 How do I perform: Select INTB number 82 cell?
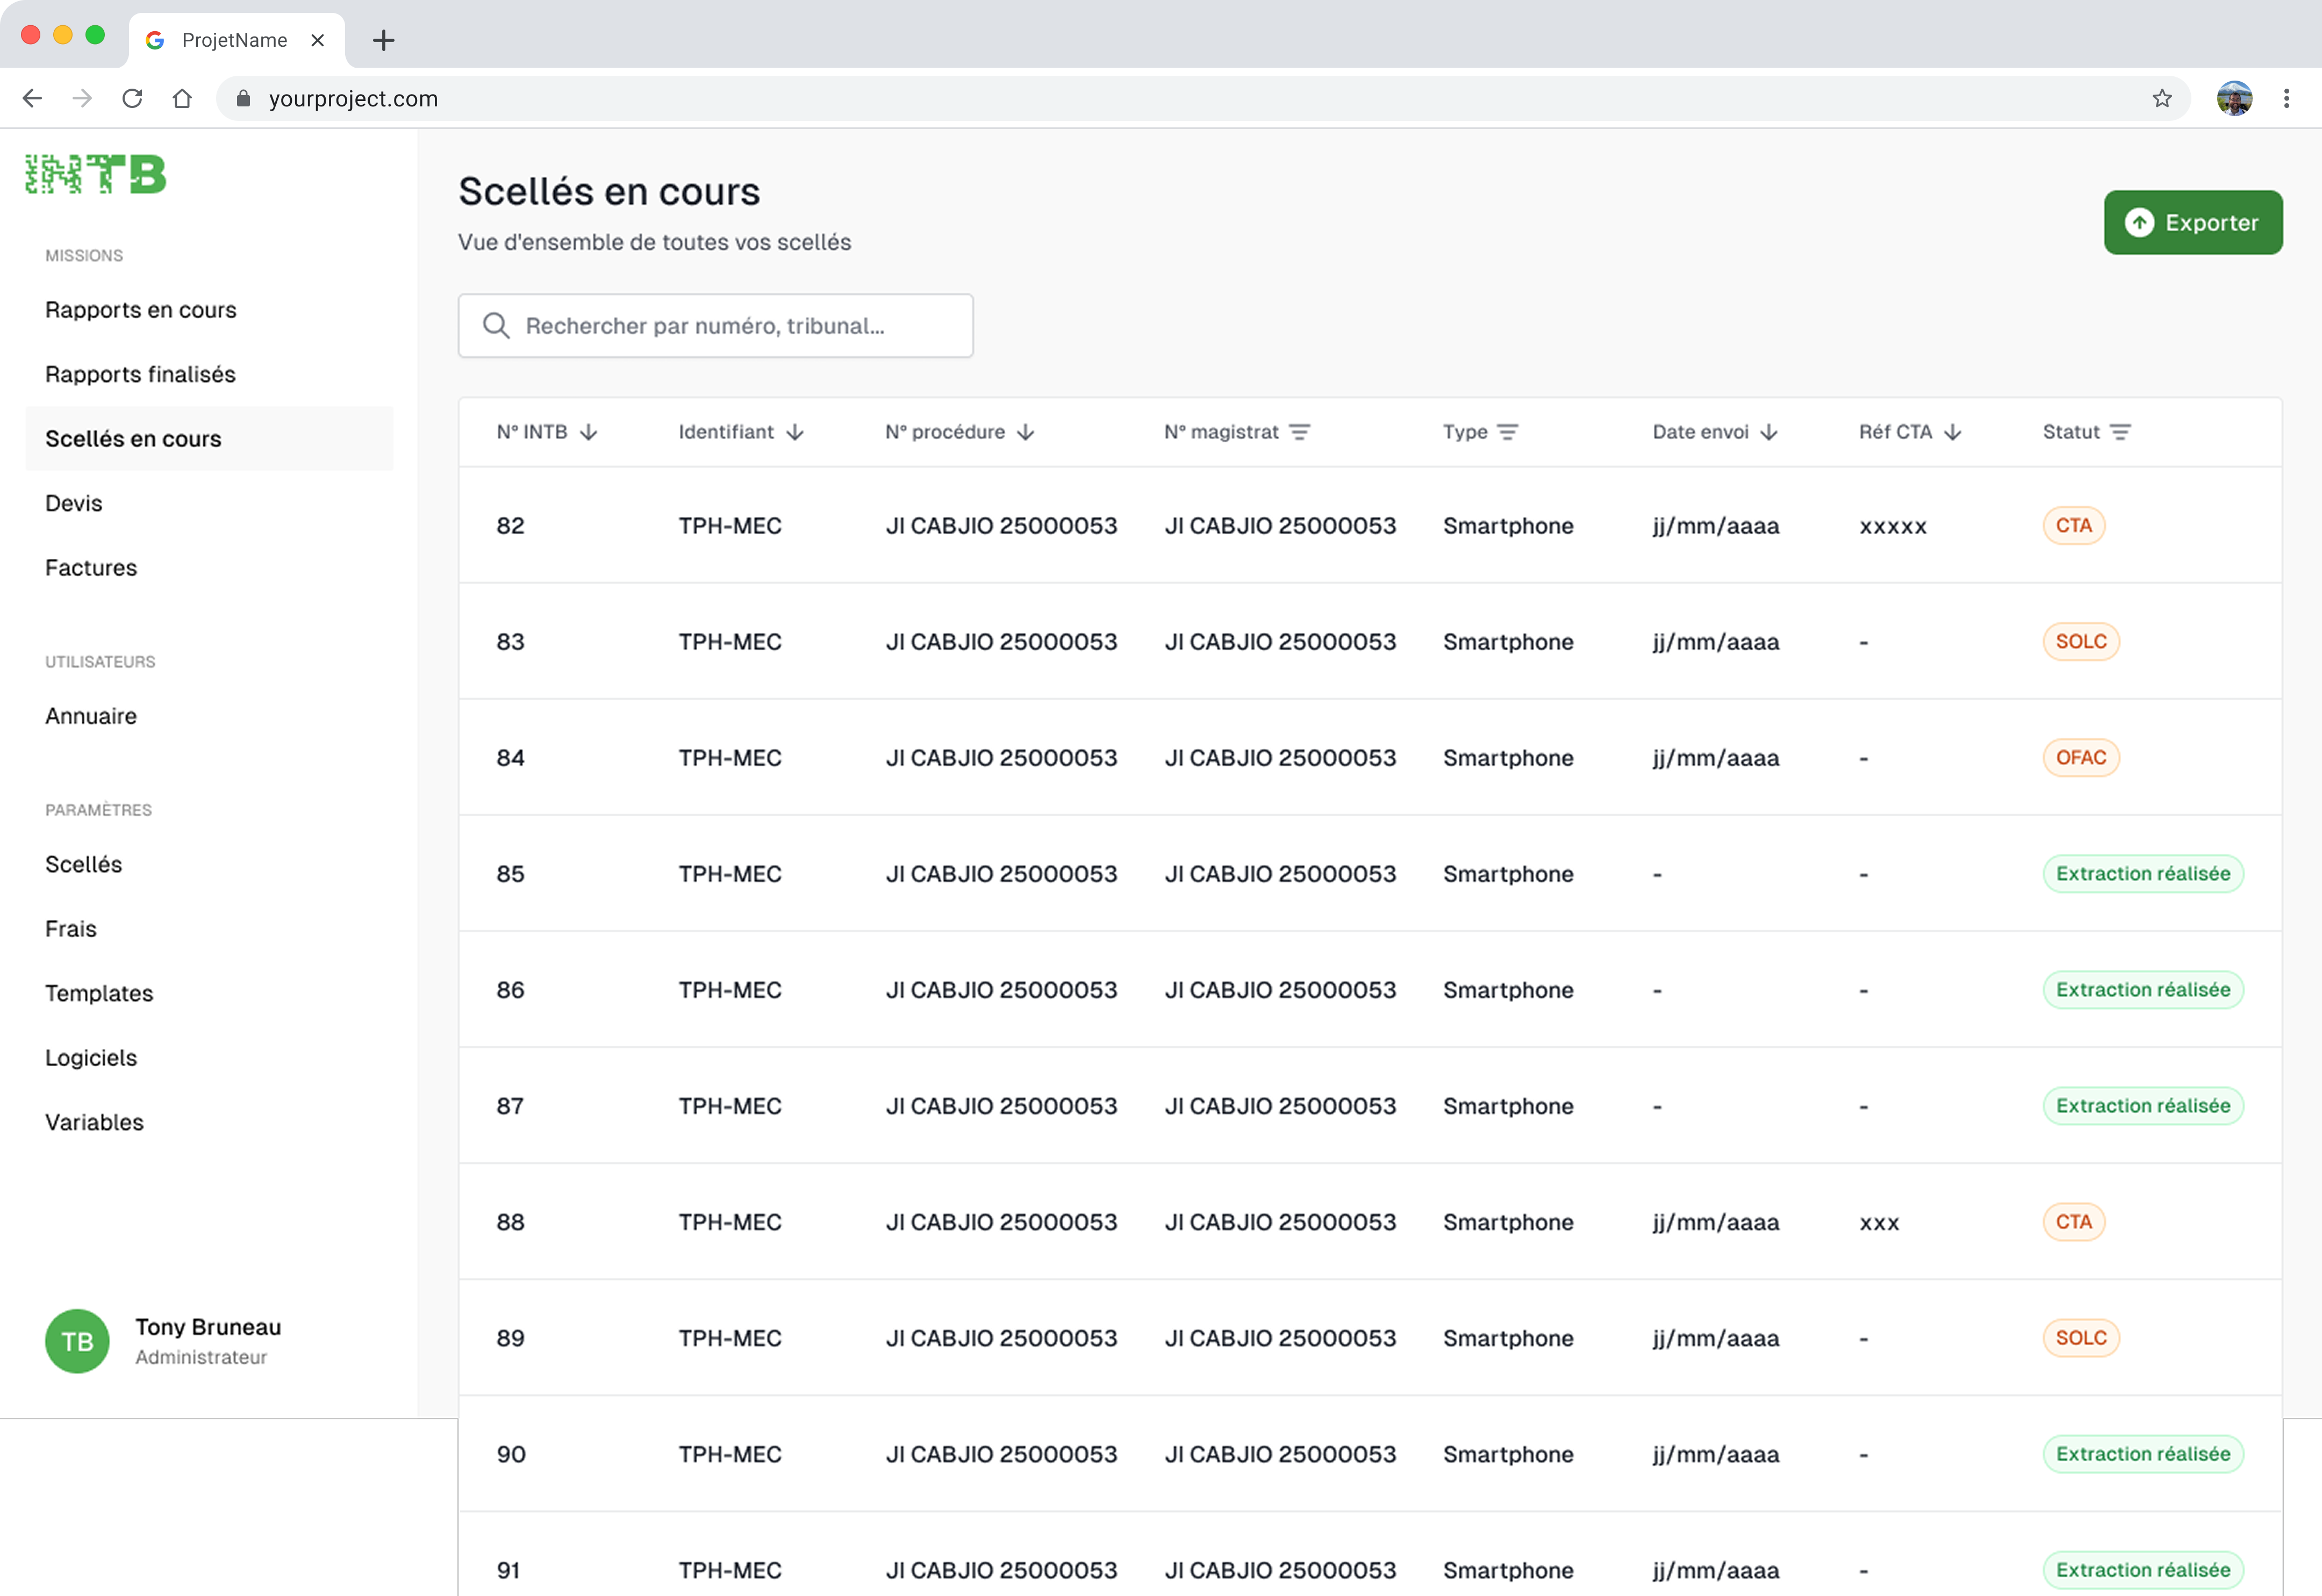point(511,526)
